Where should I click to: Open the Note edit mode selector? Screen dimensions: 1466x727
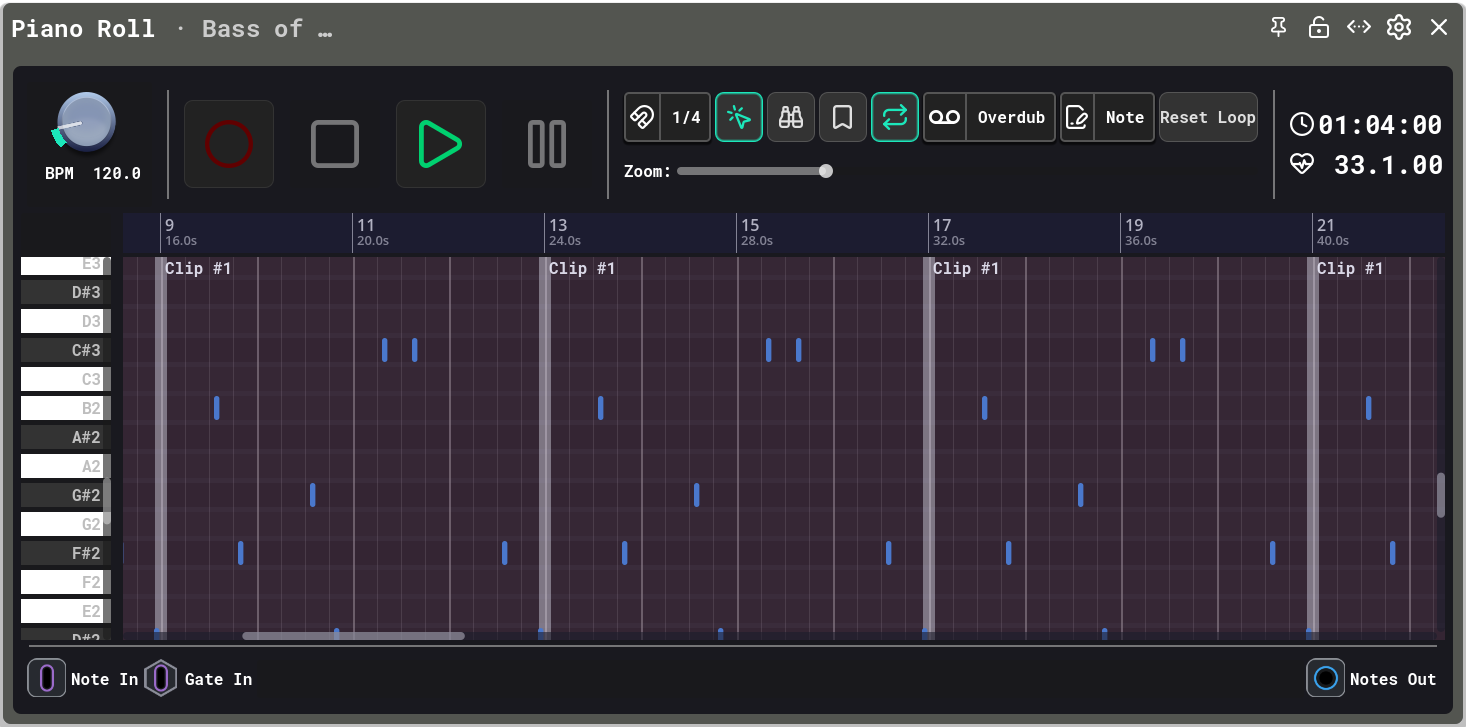(x=1125, y=117)
